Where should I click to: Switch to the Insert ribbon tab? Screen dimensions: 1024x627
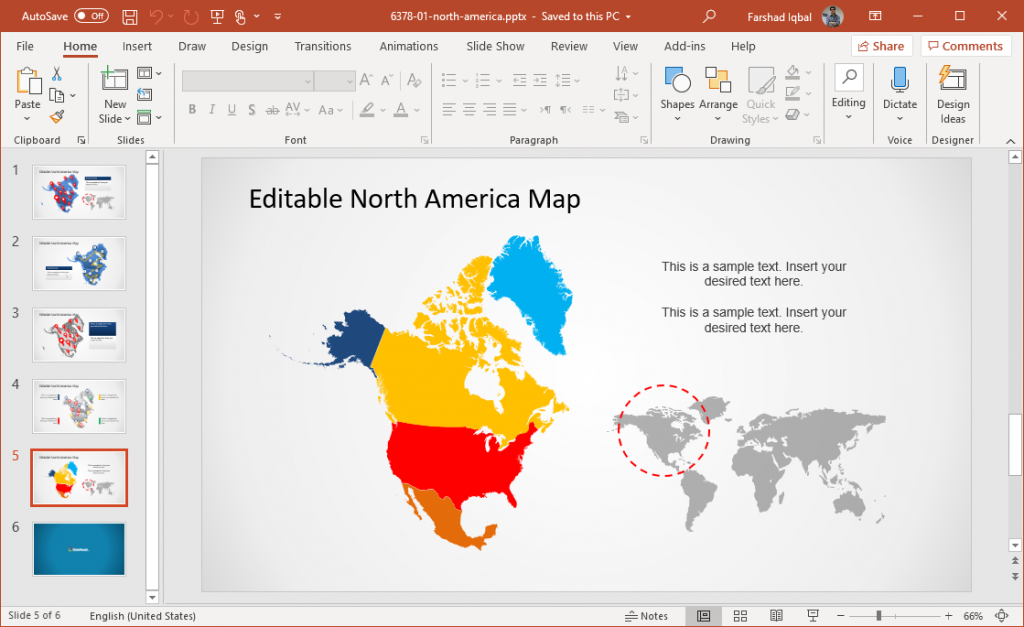pyautogui.click(x=137, y=46)
